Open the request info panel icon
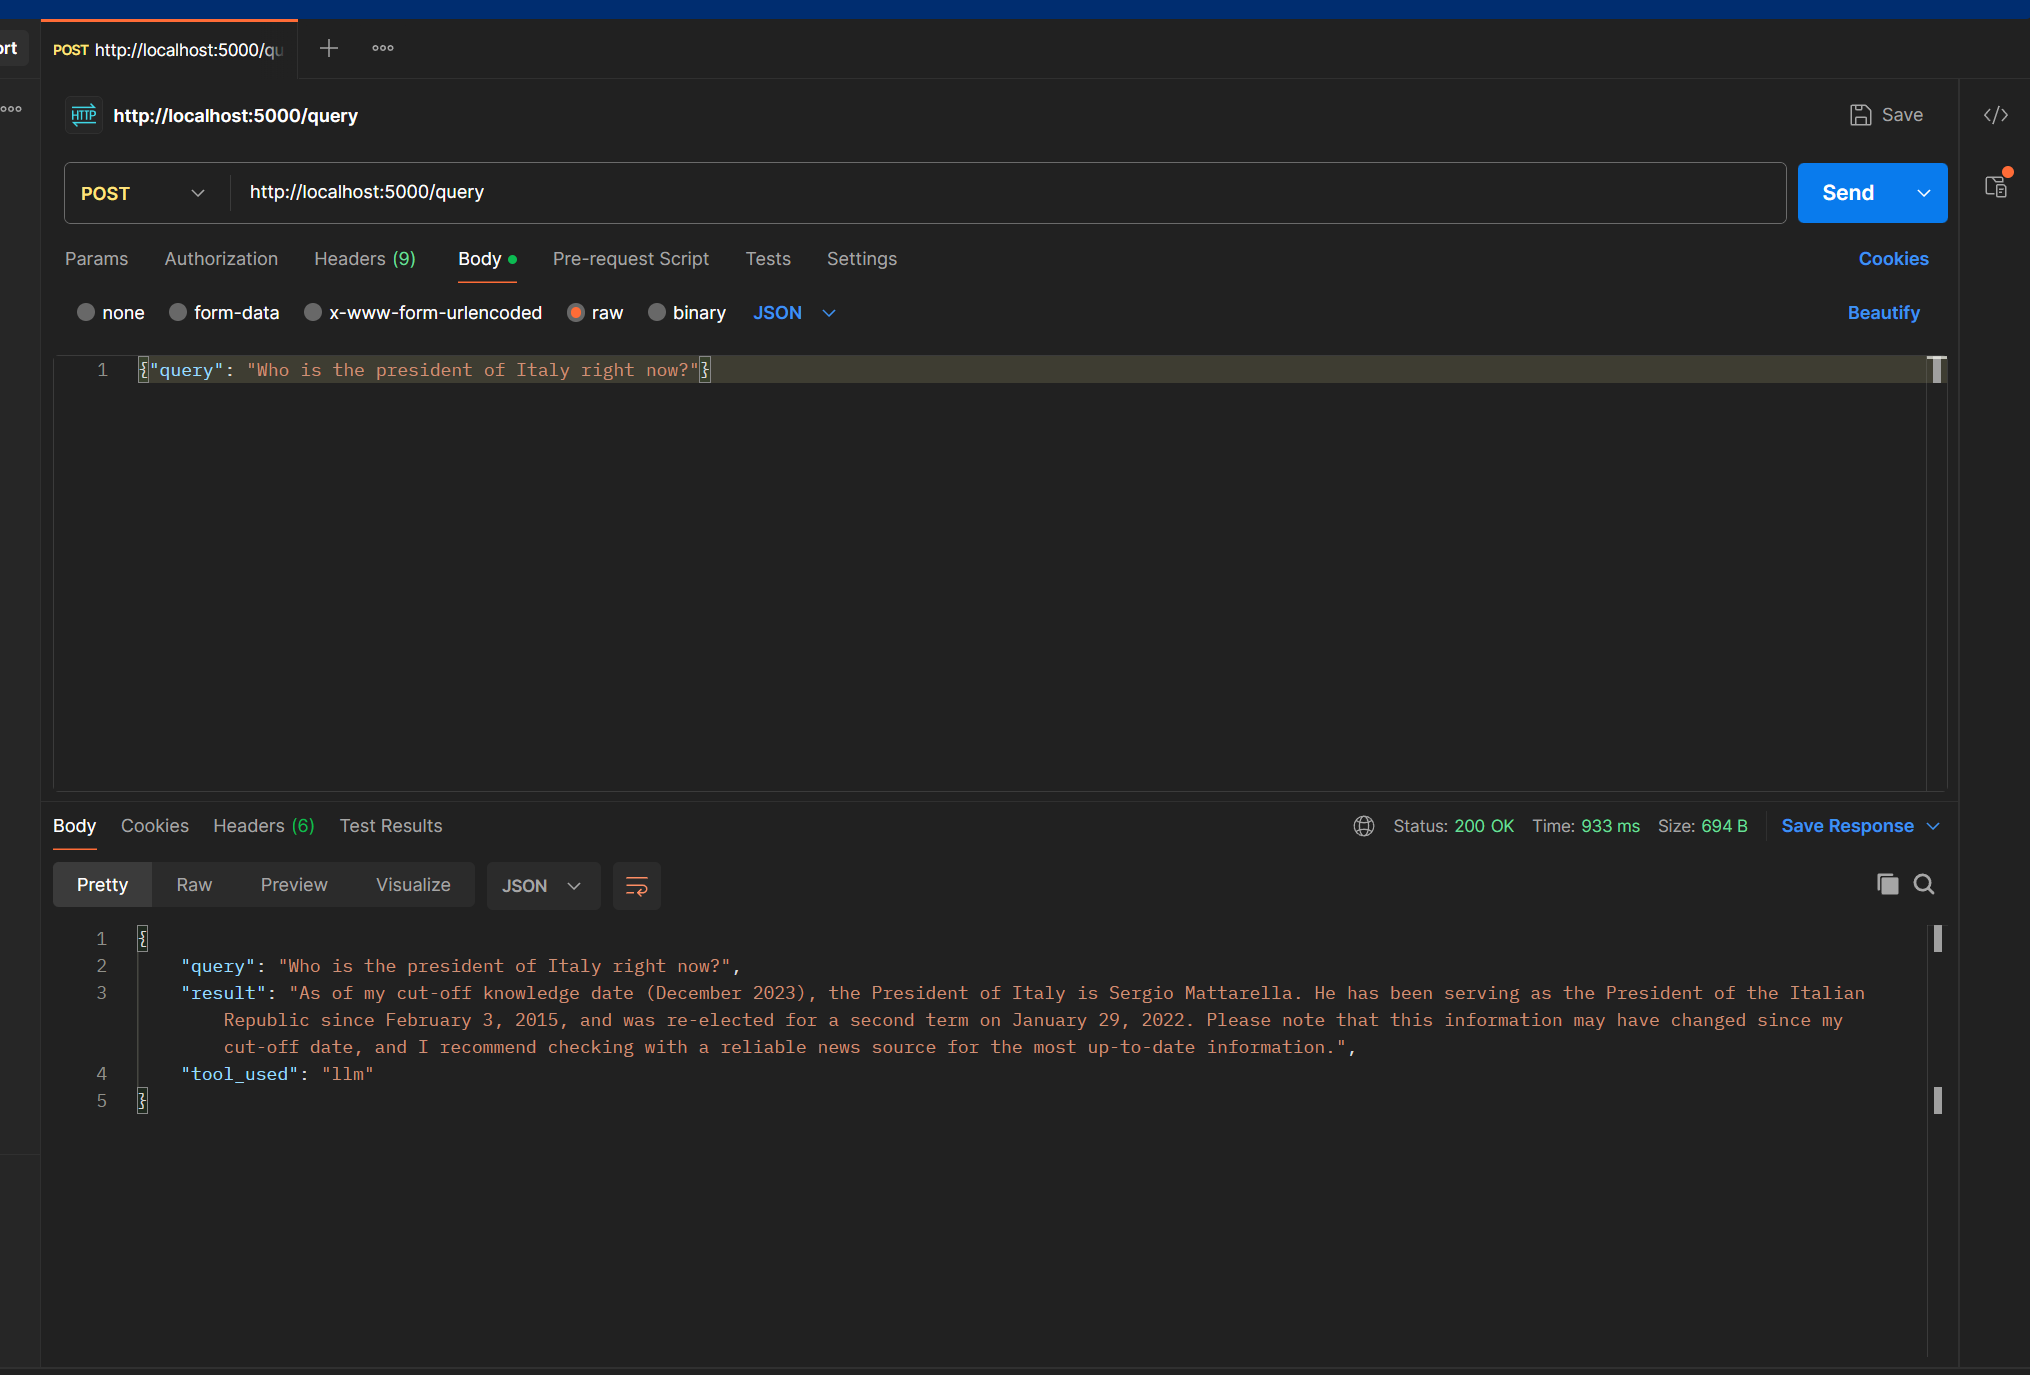 (x=1995, y=187)
